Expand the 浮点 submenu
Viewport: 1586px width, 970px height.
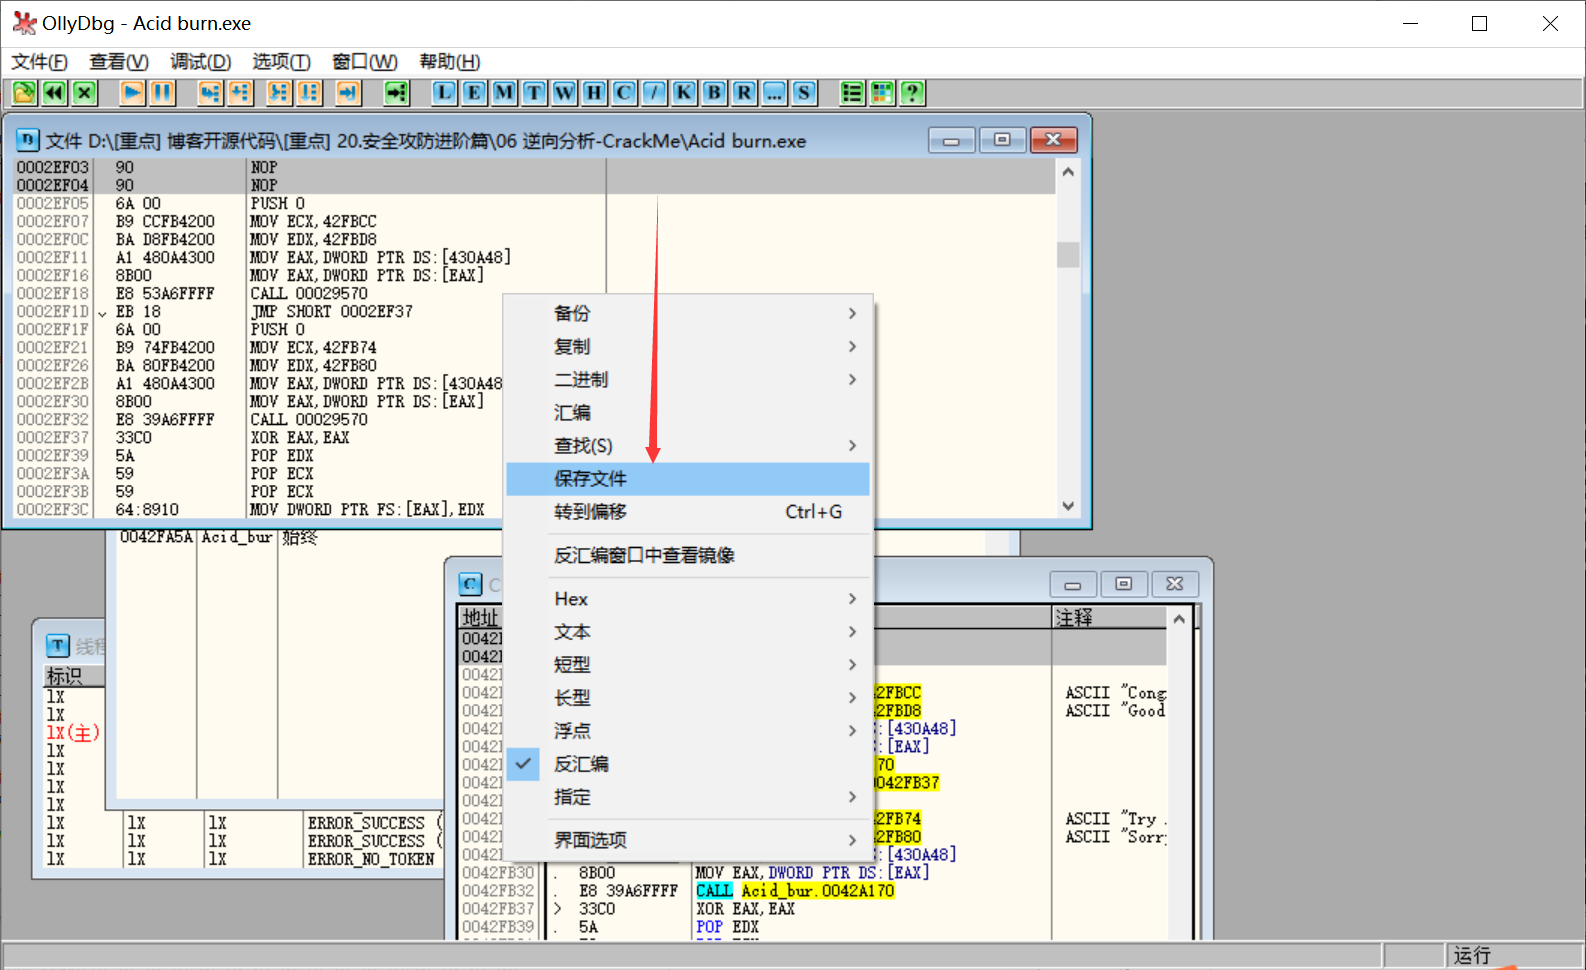(x=688, y=731)
